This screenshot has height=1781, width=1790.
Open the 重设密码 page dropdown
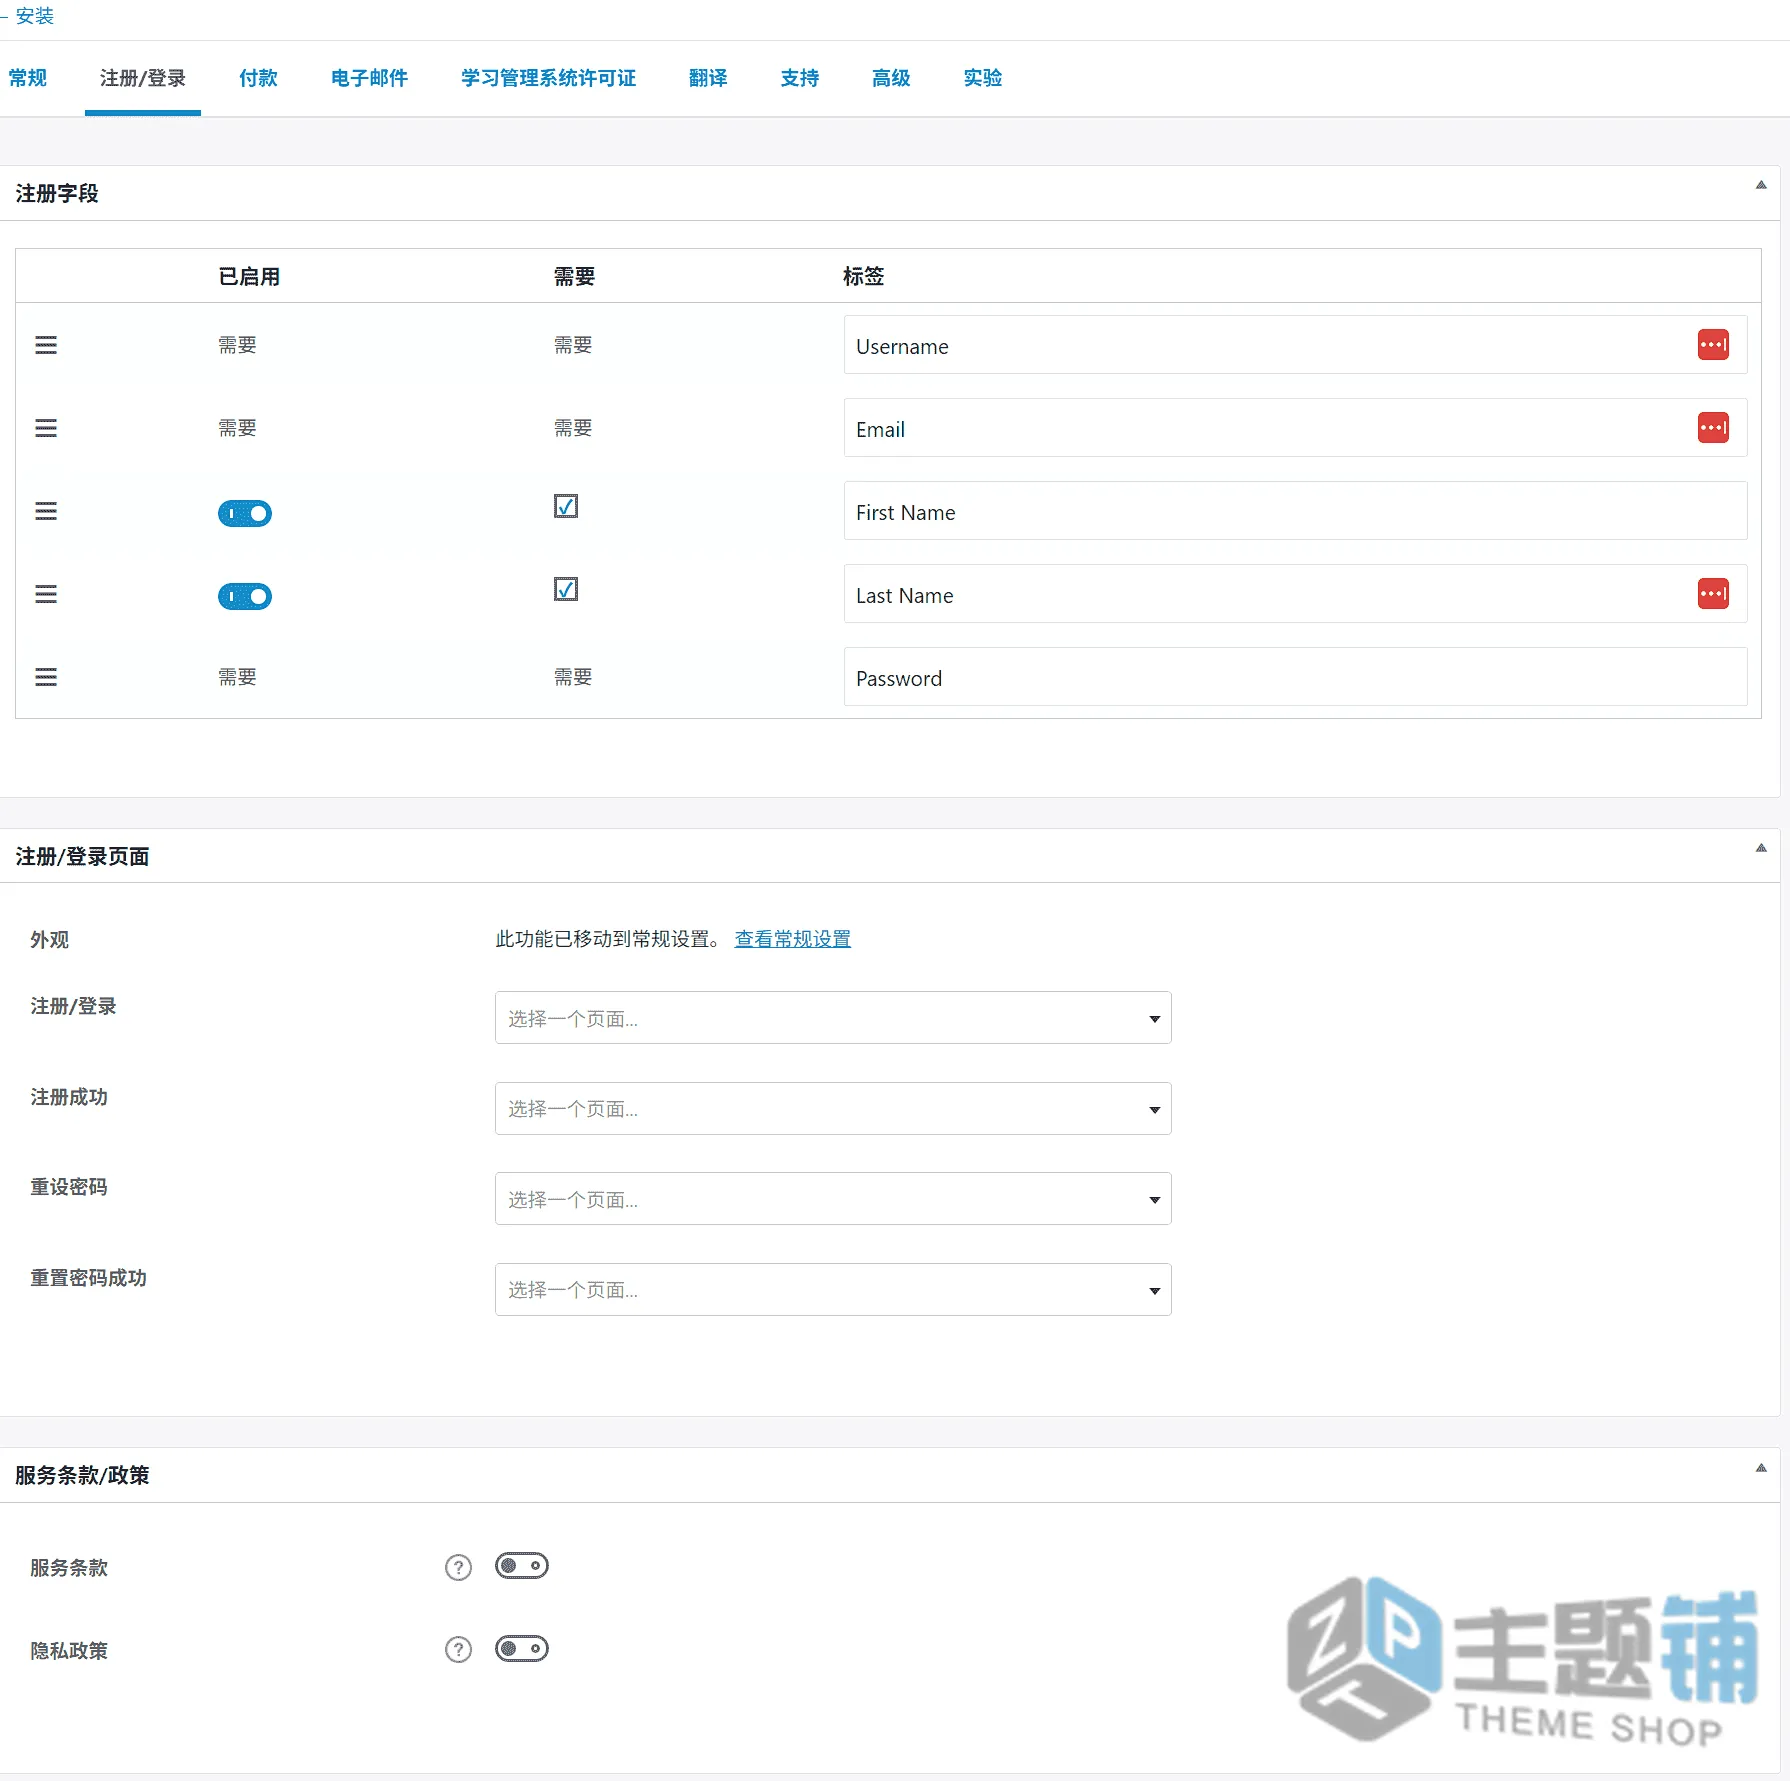(x=833, y=1199)
